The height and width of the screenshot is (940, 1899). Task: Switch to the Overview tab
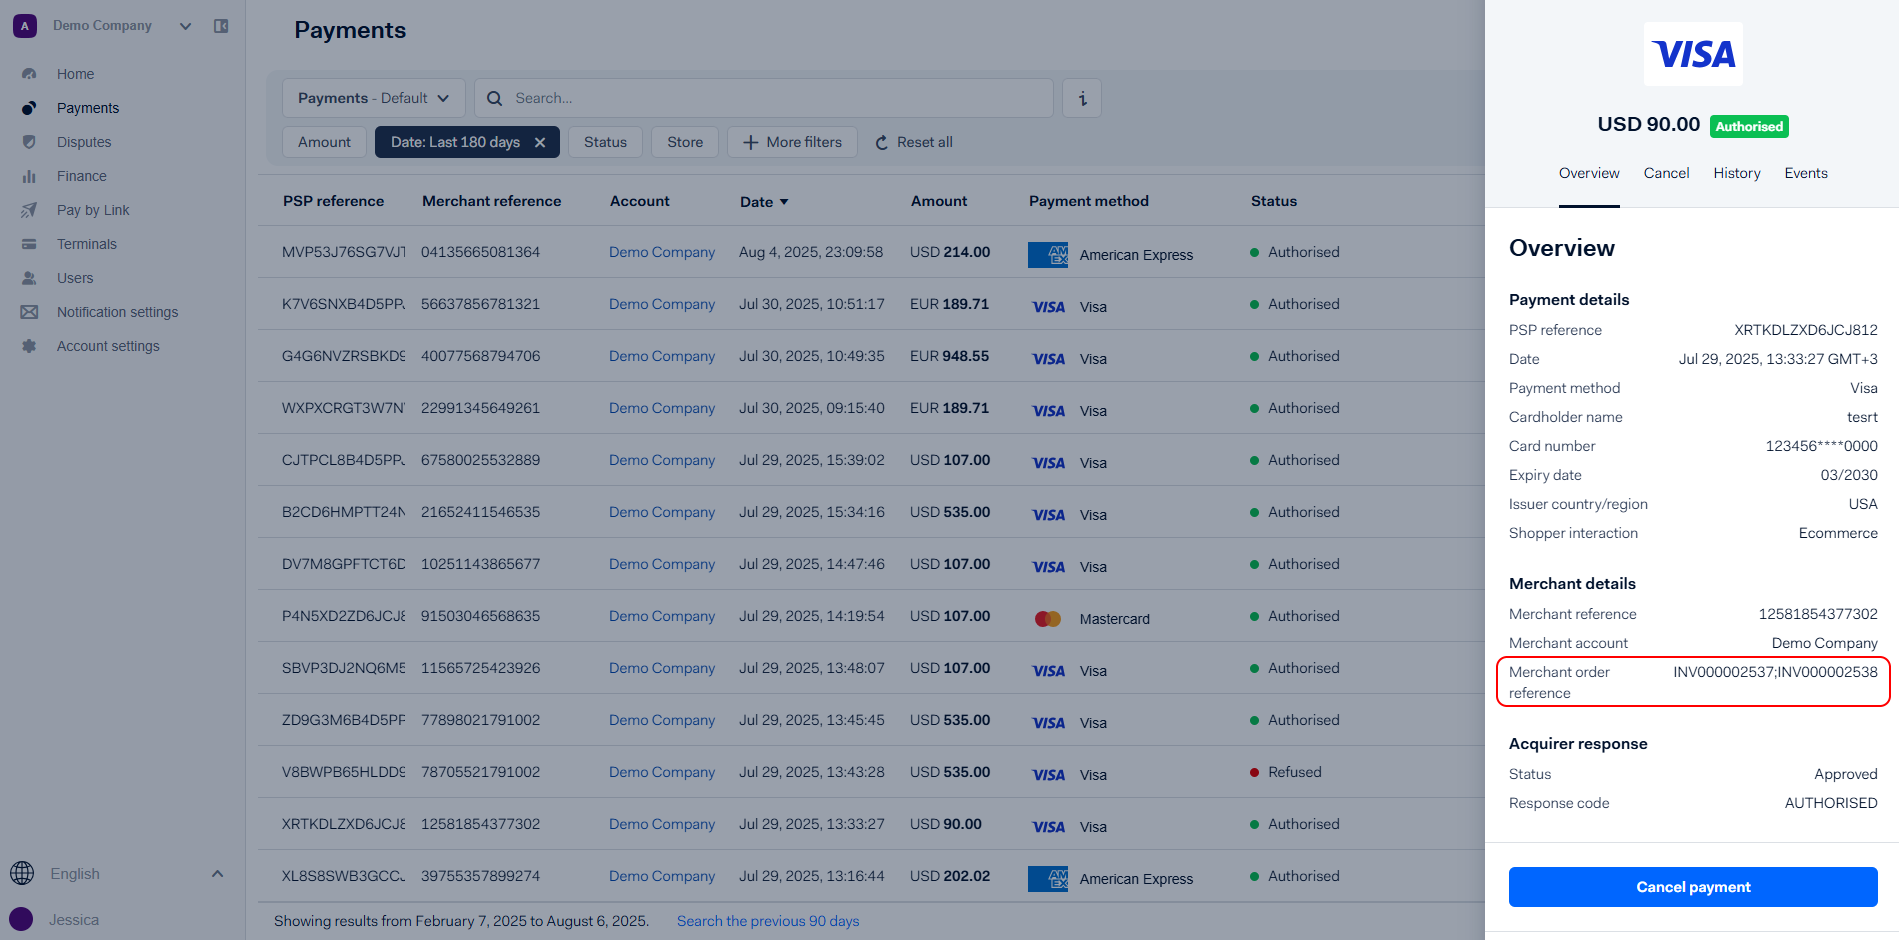[1589, 173]
